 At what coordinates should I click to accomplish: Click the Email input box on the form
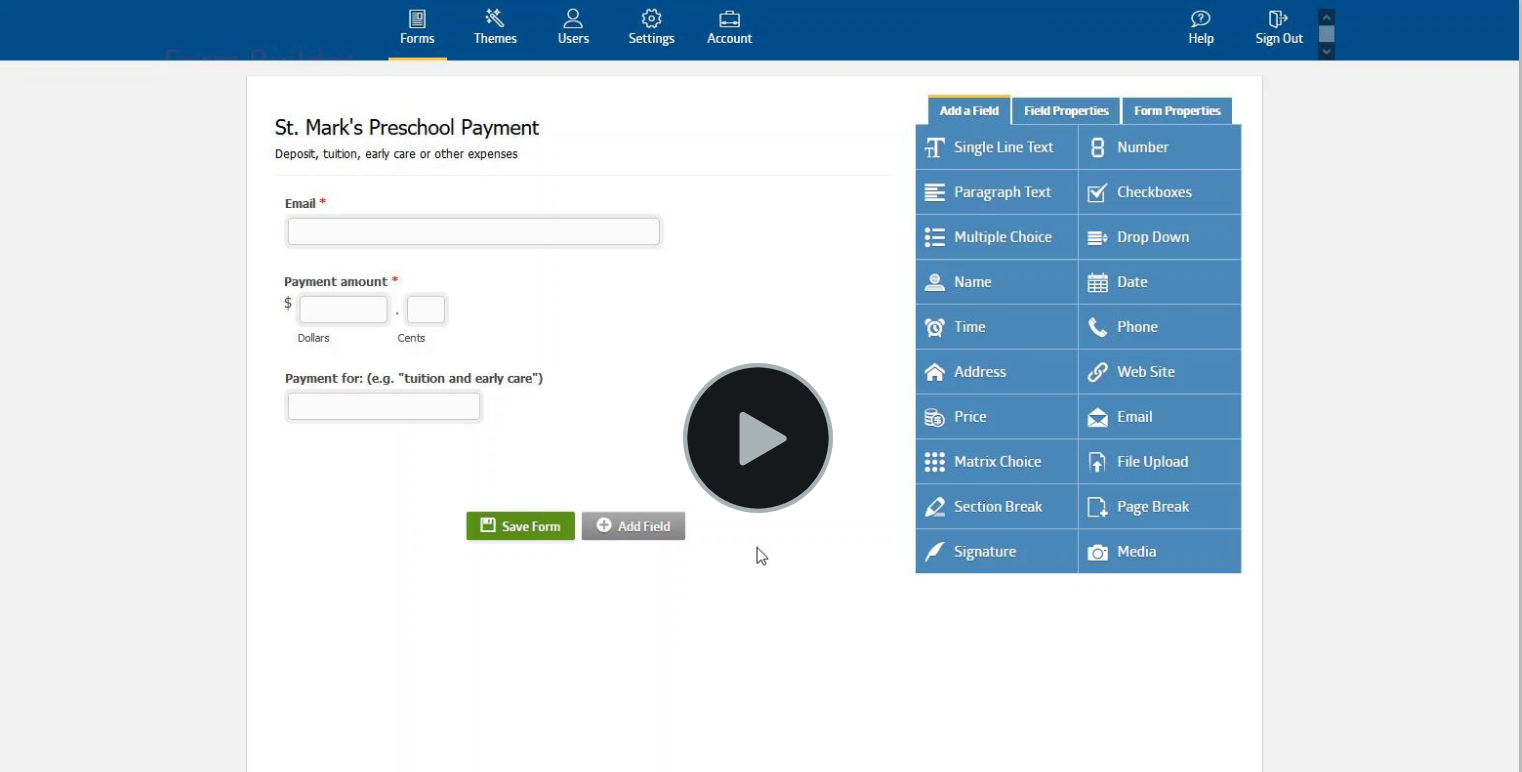[x=473, y=232]
